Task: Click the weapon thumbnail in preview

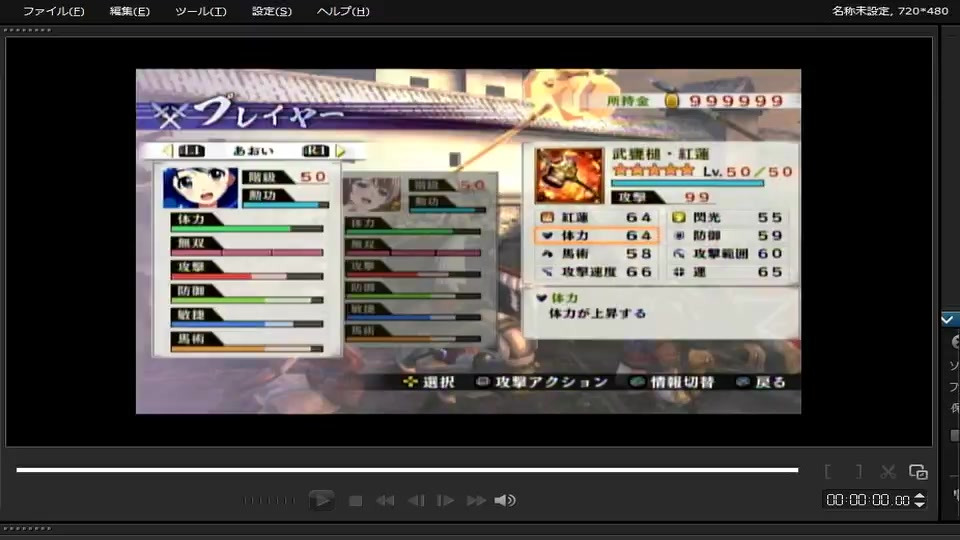Action: coord(569,176)
